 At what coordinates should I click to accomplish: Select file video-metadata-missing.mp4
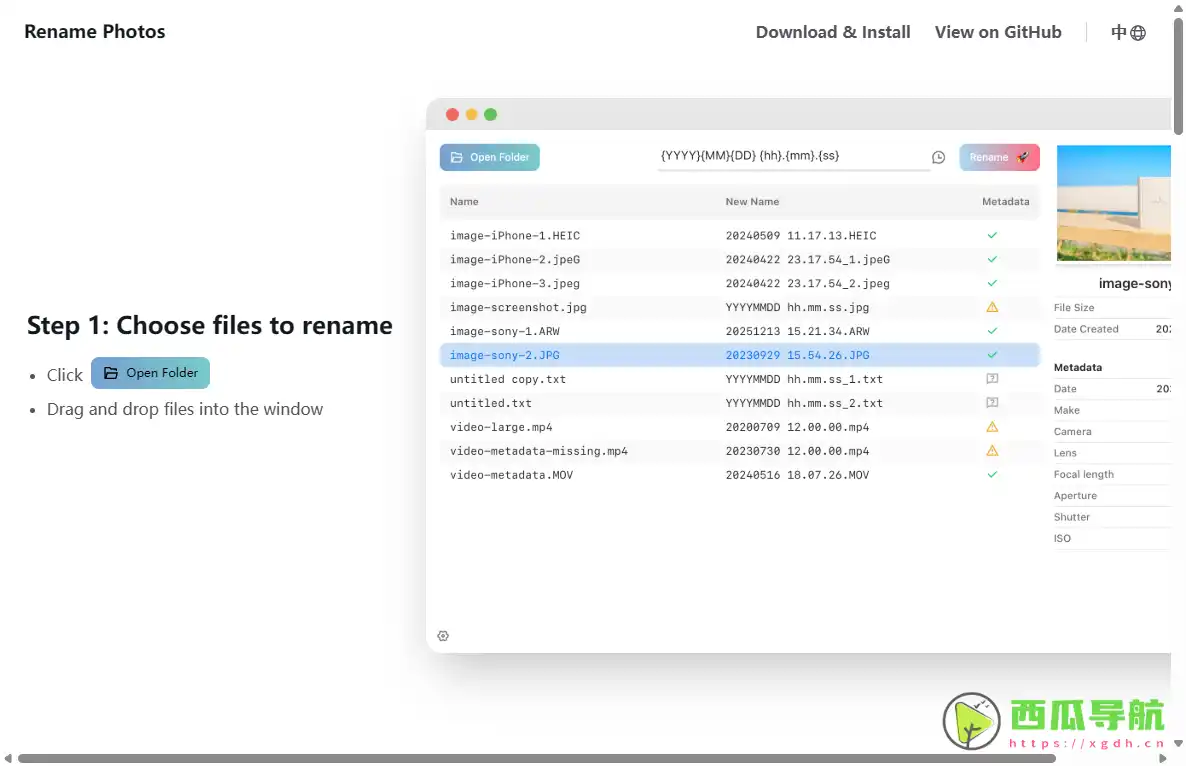click(x=539, y=451)
